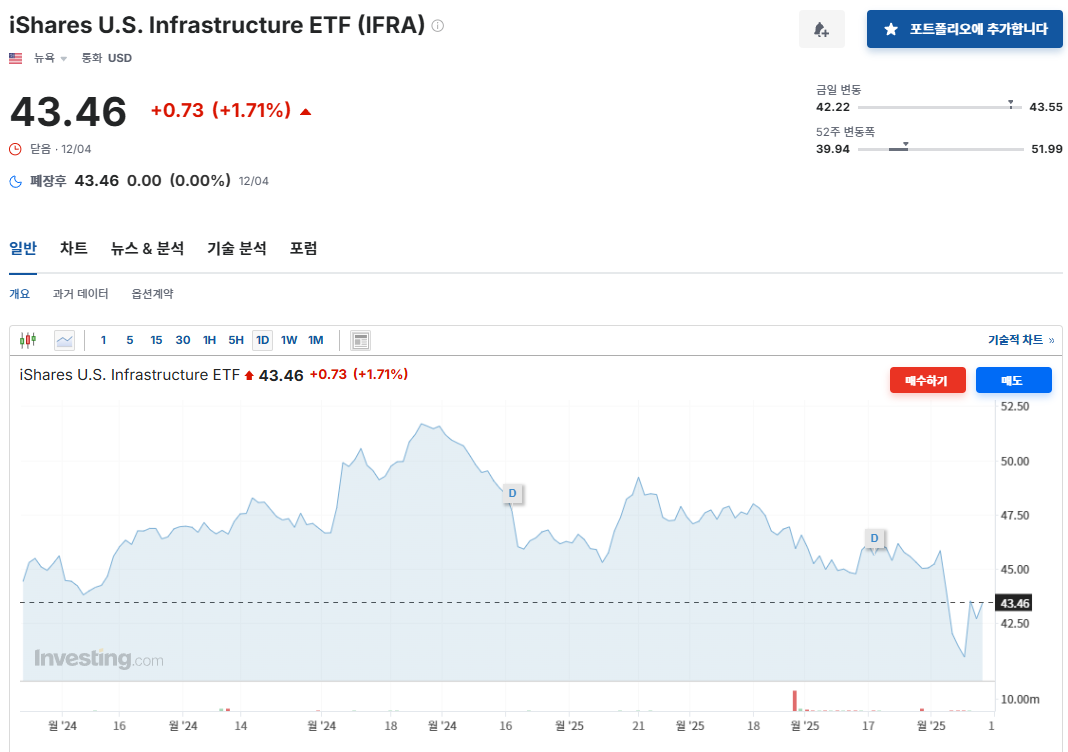
Task: Click the iShares U.S. Infrastructure ETF chart title
Action: click(129, 375)
